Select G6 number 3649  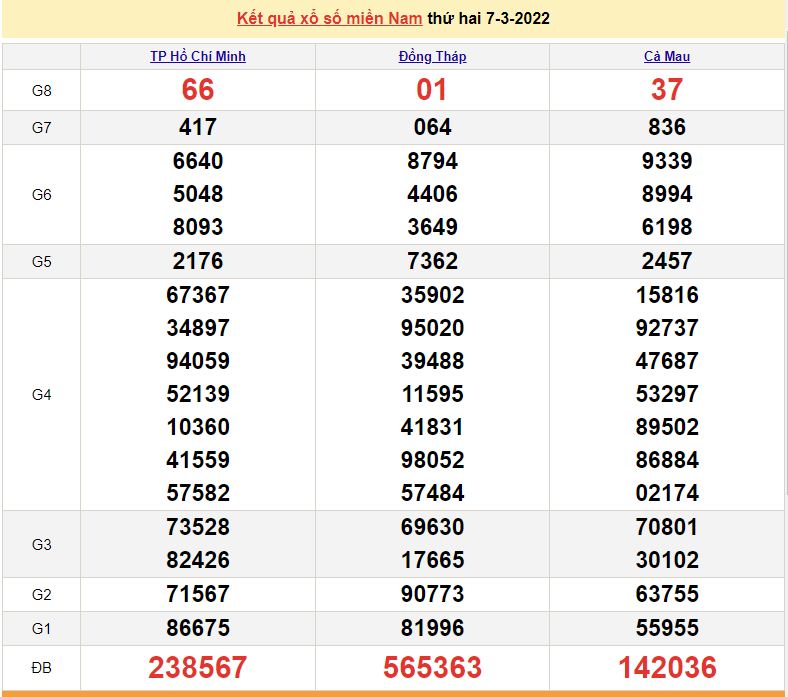tap(432, 227)
